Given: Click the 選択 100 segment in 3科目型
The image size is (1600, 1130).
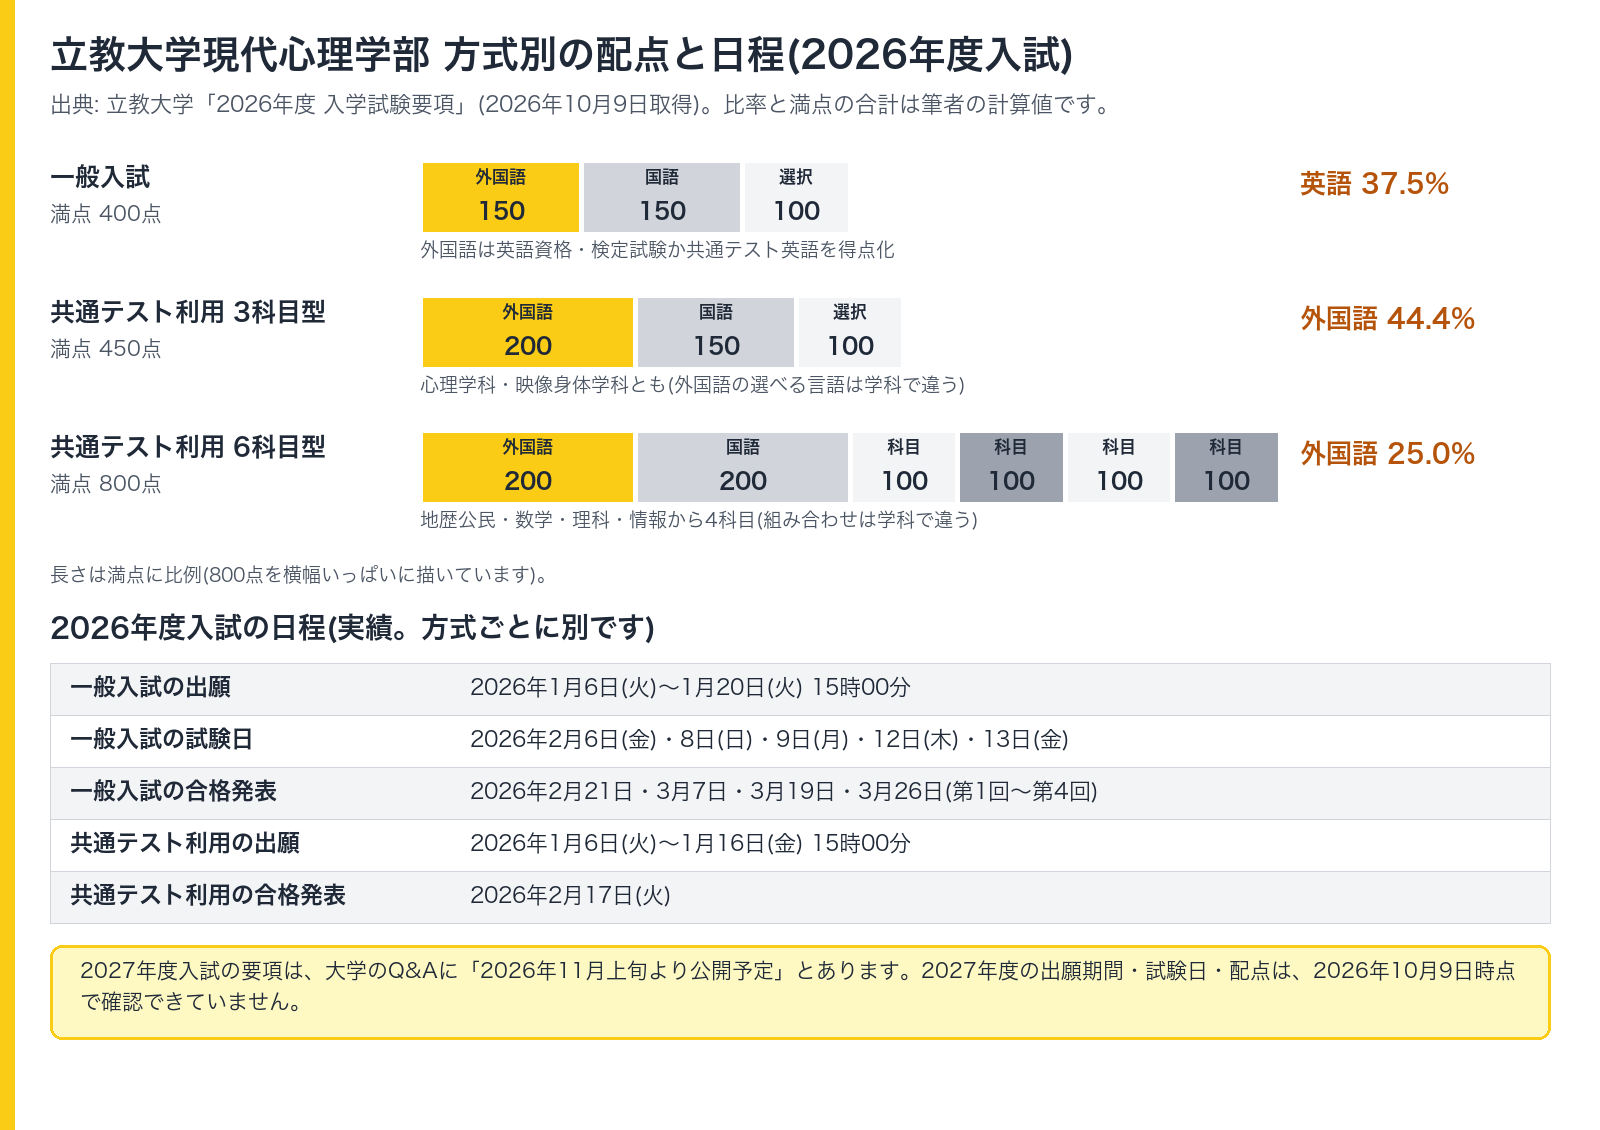Looking at the screenshot, I should pos(850,332).
